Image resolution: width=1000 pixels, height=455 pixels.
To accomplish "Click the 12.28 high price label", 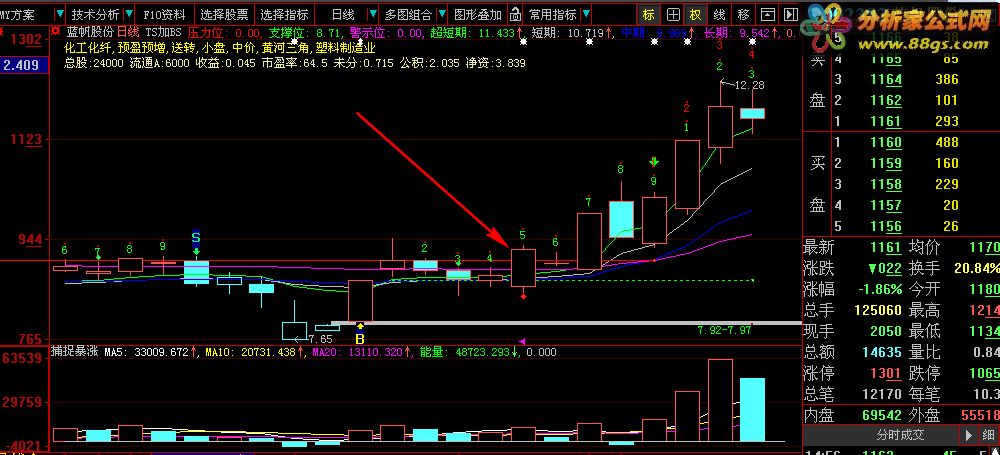I will (x=749, y=84).
